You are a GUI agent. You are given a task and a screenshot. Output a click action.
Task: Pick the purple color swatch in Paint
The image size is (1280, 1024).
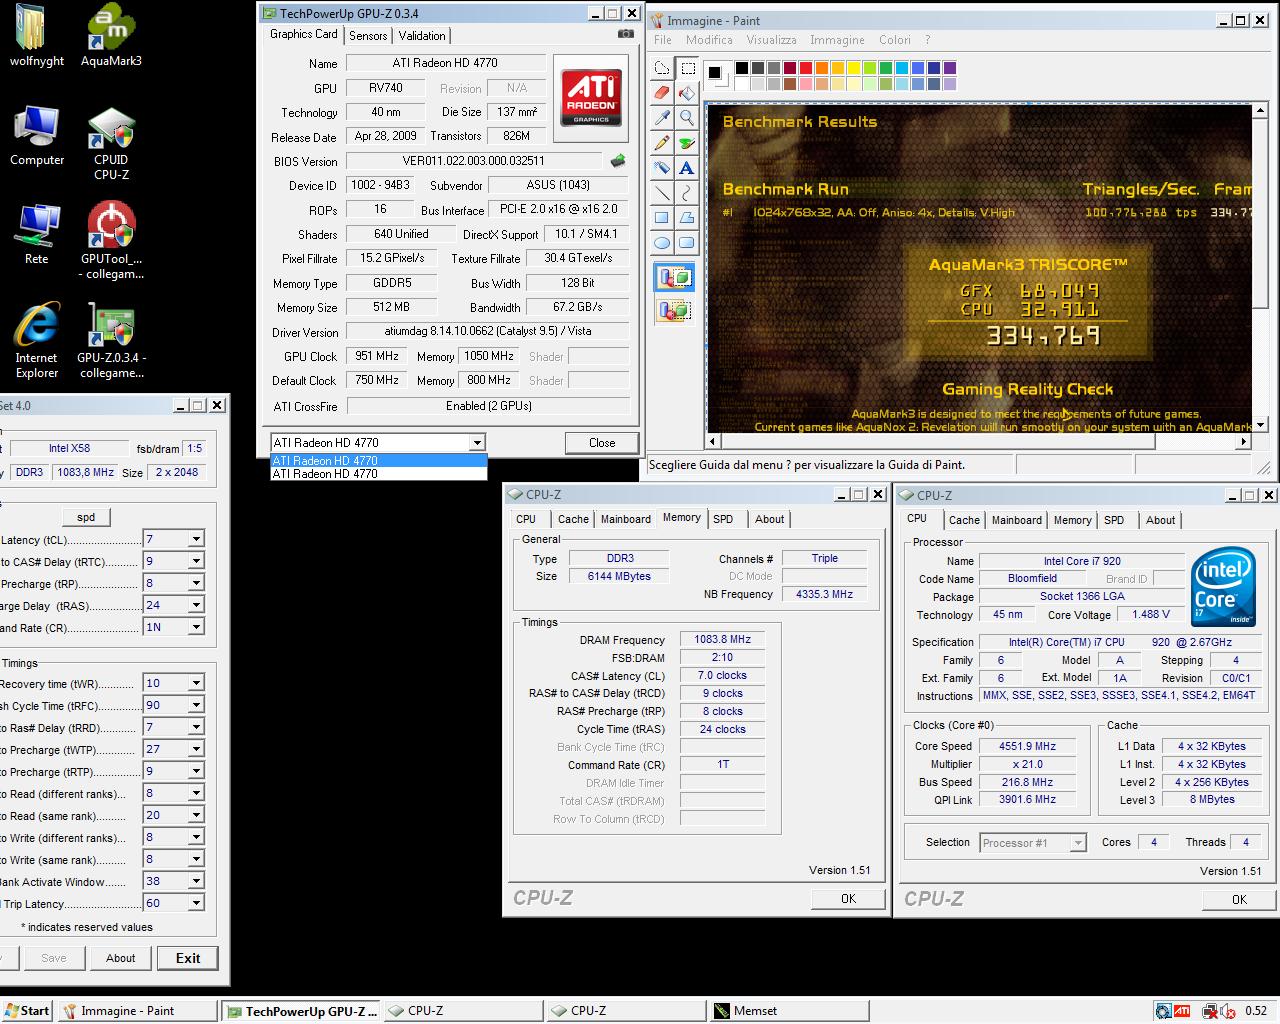949,68
